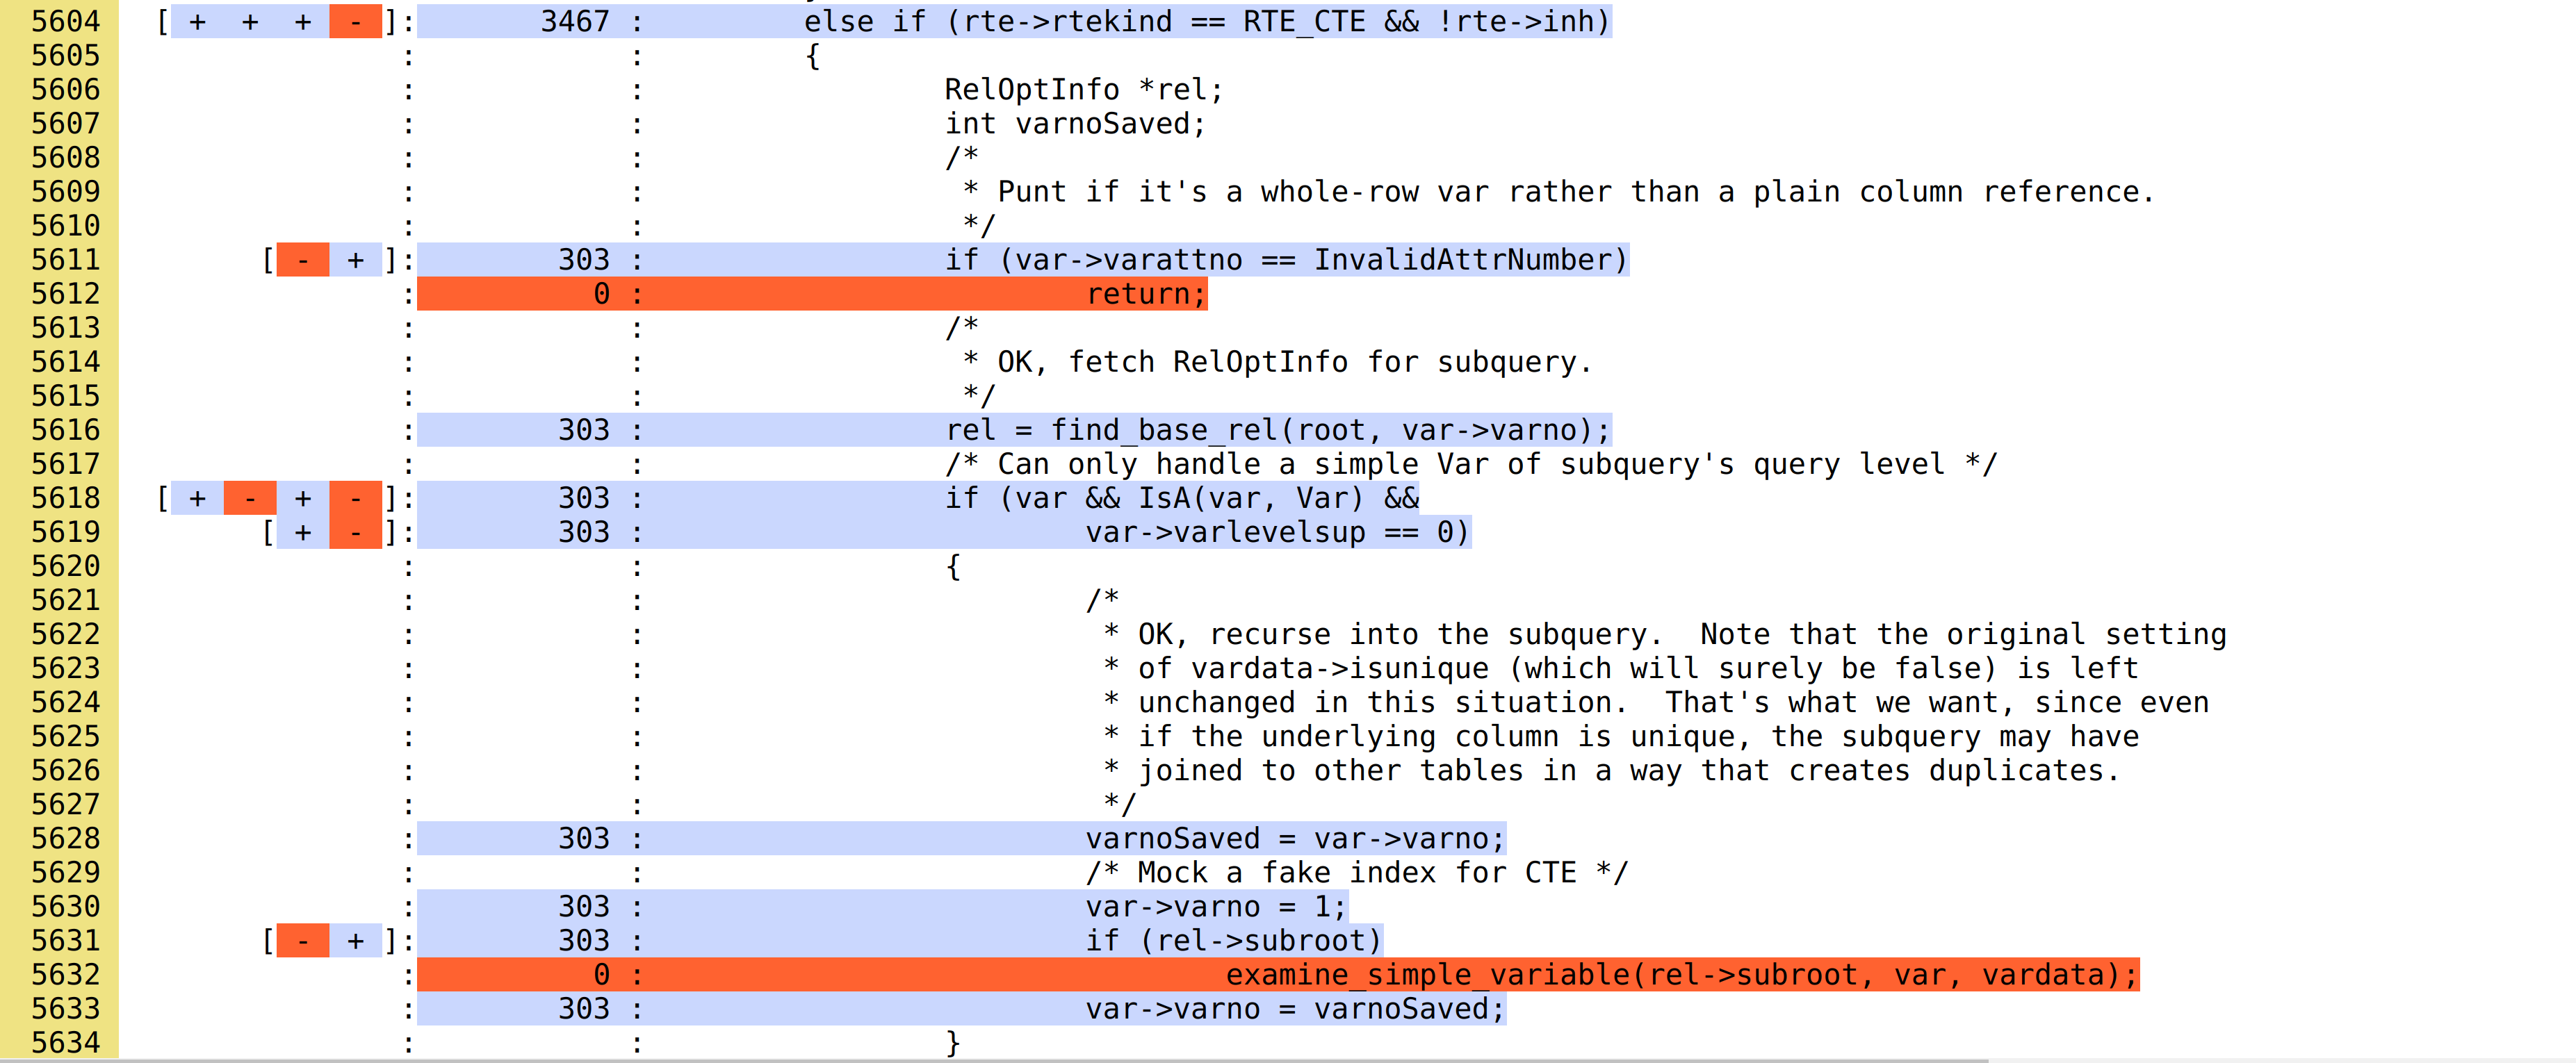Click the uncovered red 'return;' statement
This screenshot has width=2576, height=1063.
1146,294
